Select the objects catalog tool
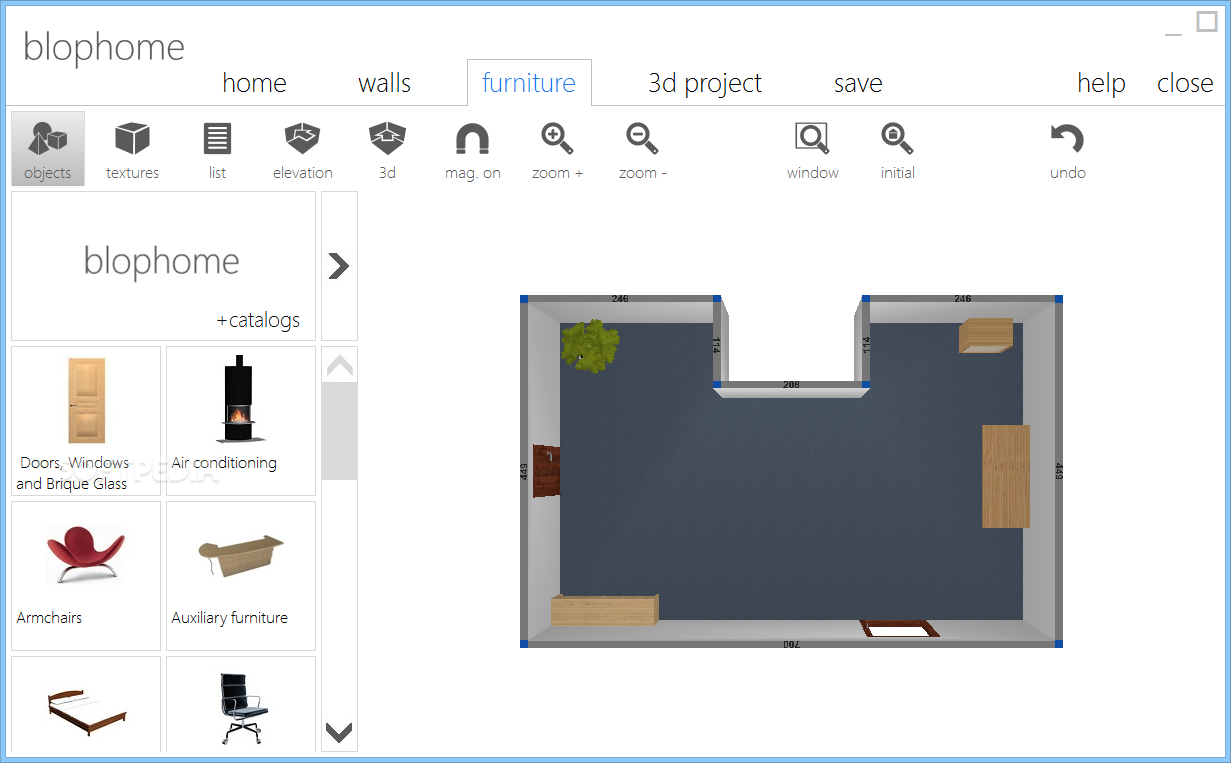 (x=48, y=148)
